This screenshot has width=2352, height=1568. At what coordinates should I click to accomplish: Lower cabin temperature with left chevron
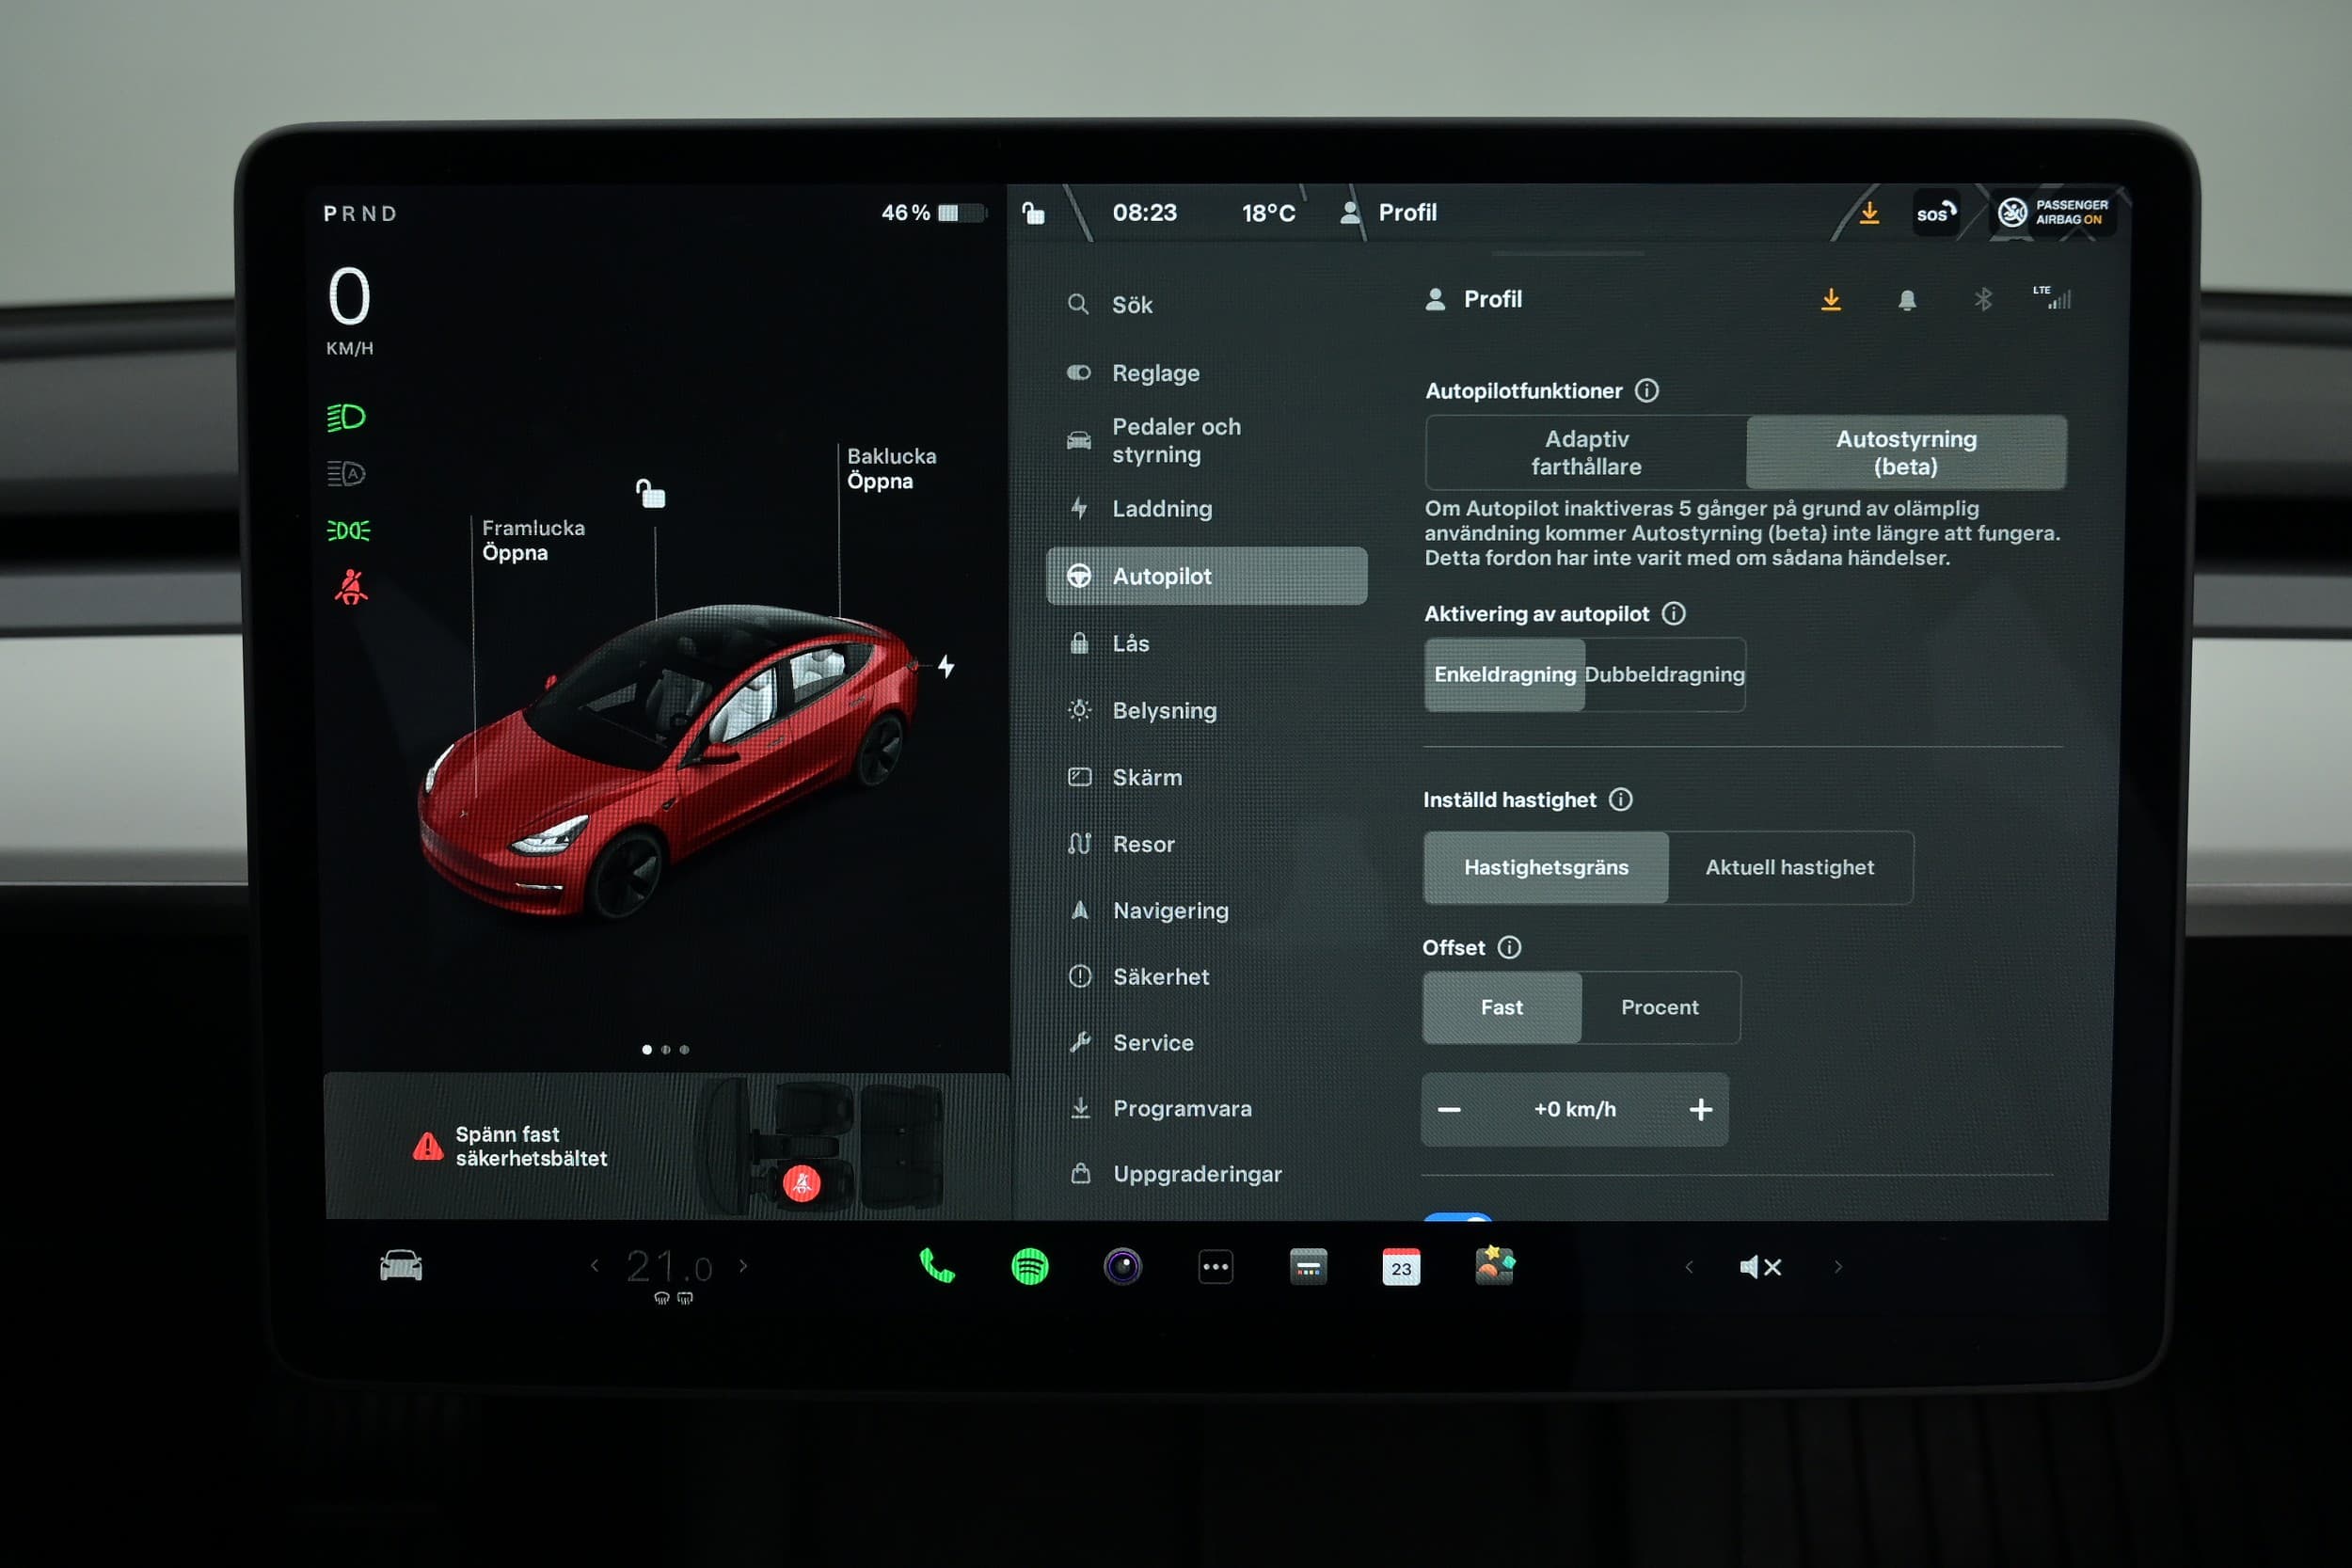tap(595, 1266)
